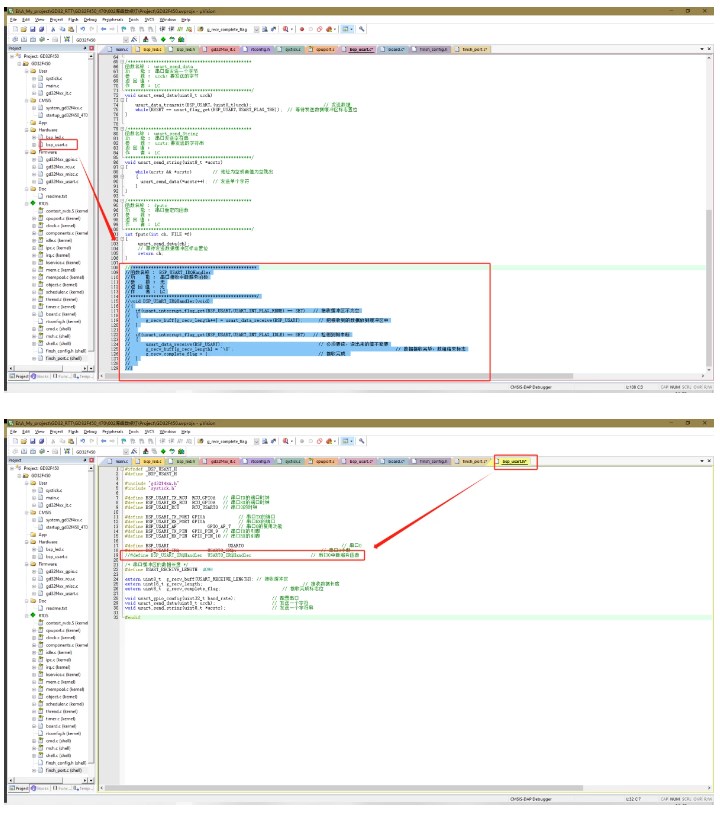Image resolution: width=720 pixels, height=814 pixels.
Task: Open Project menu in top window
Action: tap(56, 20)
